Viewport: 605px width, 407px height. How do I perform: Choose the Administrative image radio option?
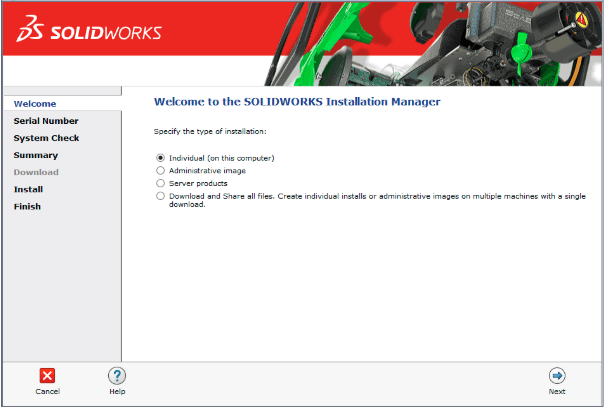pyautogui.click(x=161, y=171)
